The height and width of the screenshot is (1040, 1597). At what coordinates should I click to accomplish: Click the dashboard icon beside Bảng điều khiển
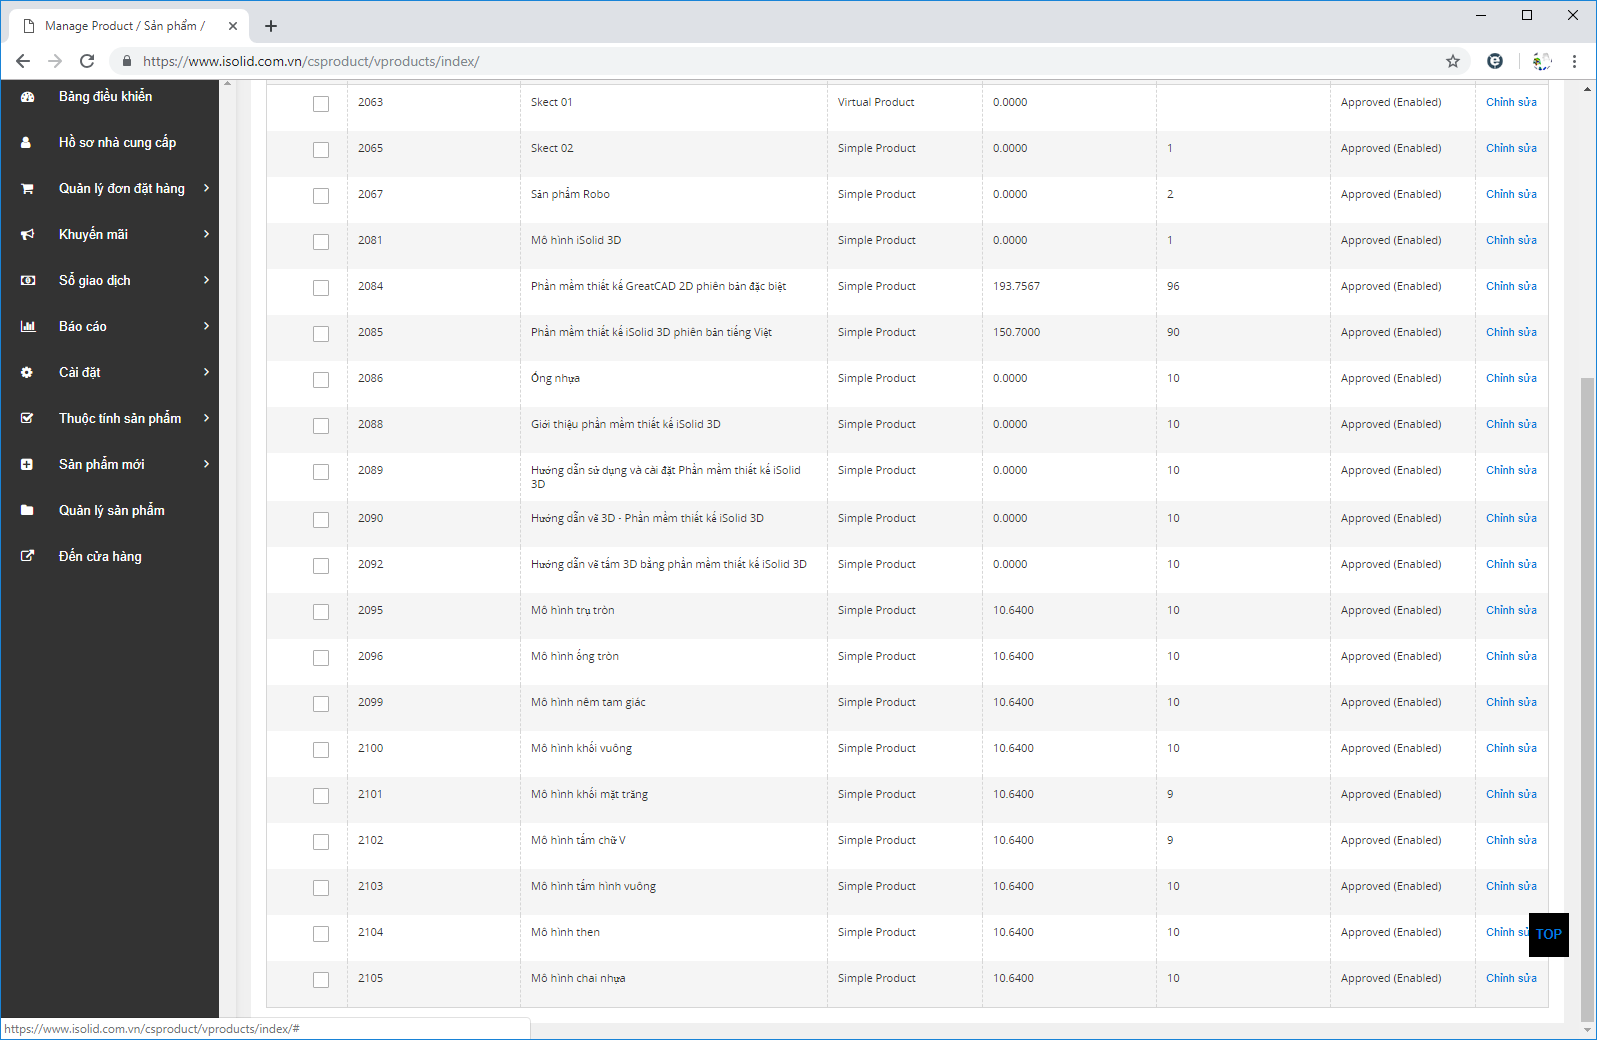tap(27, 97)
